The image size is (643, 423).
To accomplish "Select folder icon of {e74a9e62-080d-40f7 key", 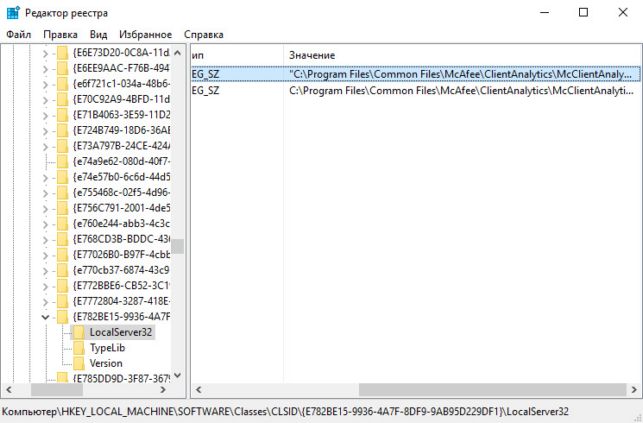I will coord(62,162).
